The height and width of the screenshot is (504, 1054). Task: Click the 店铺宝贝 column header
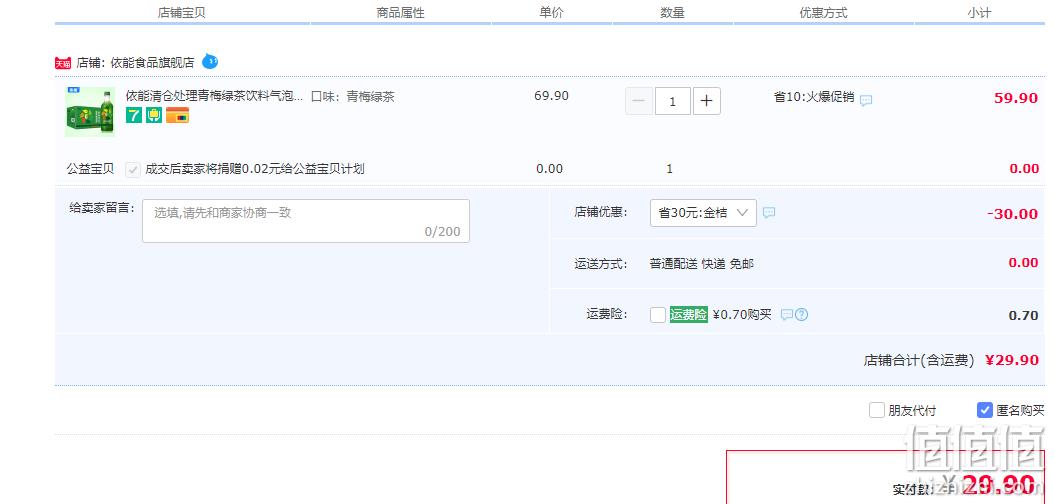[181, 12]
